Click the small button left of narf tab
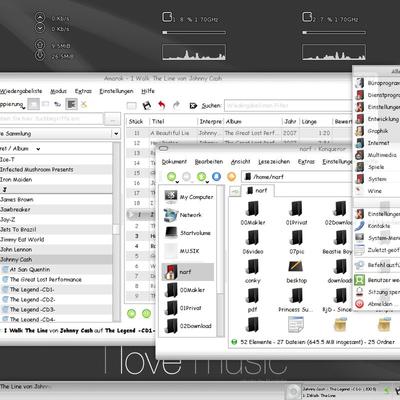 coord(235,191)
